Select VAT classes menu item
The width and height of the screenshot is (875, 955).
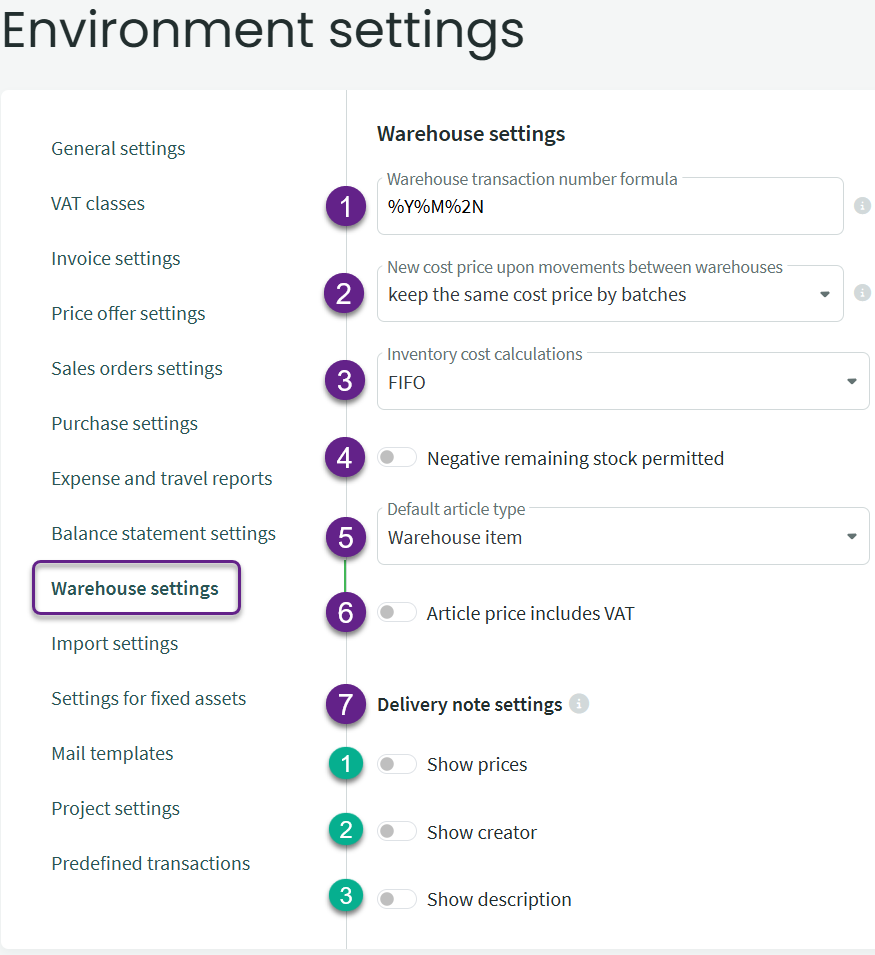click(98, 203)
